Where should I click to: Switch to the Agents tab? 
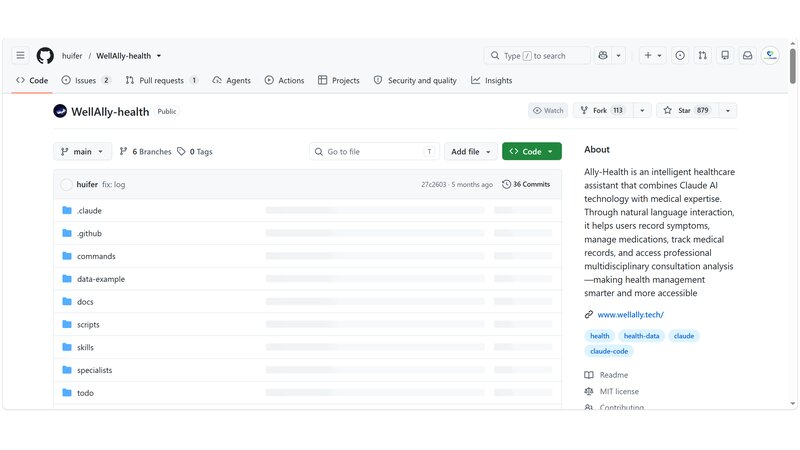232,80
